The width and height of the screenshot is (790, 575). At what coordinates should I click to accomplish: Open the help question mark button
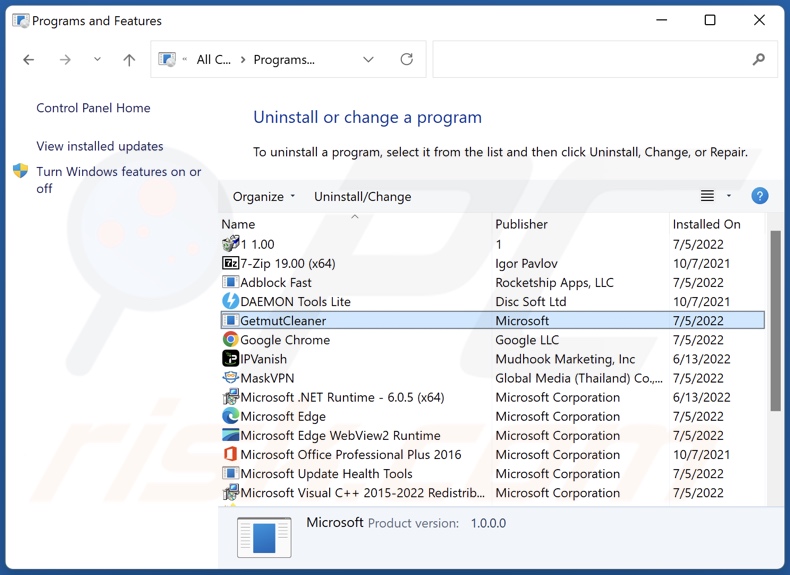[x=759, y=196]
